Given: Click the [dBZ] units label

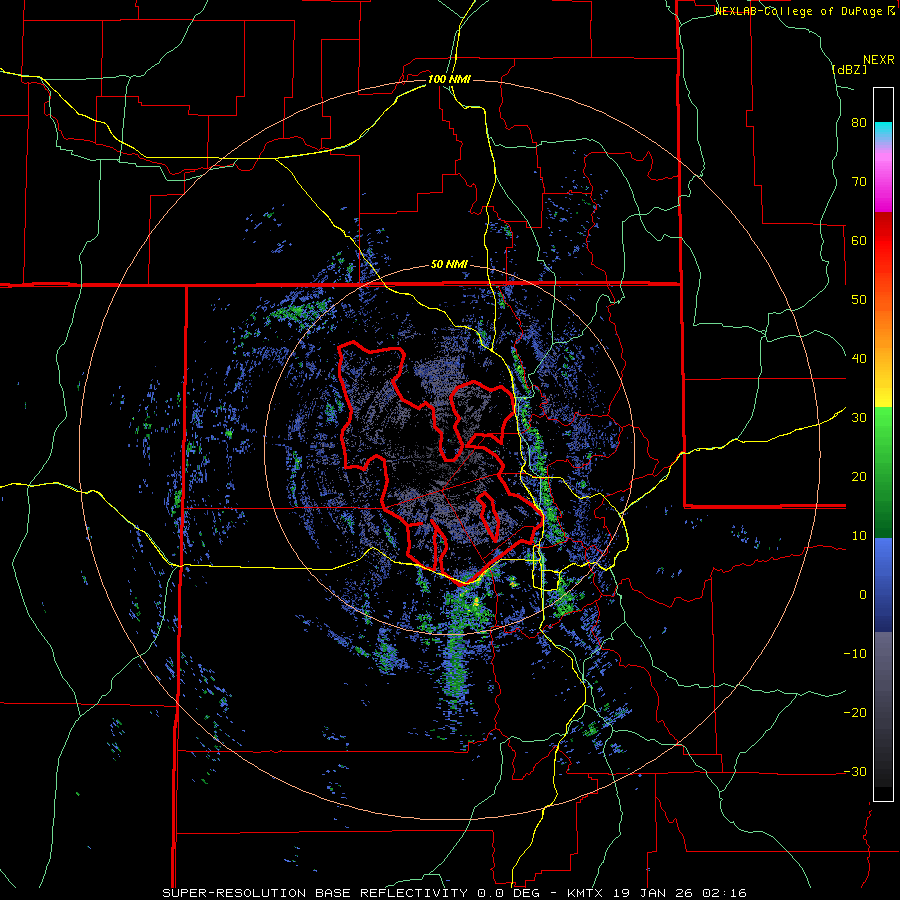Looking at the screenshot, I should coord(849,69).
